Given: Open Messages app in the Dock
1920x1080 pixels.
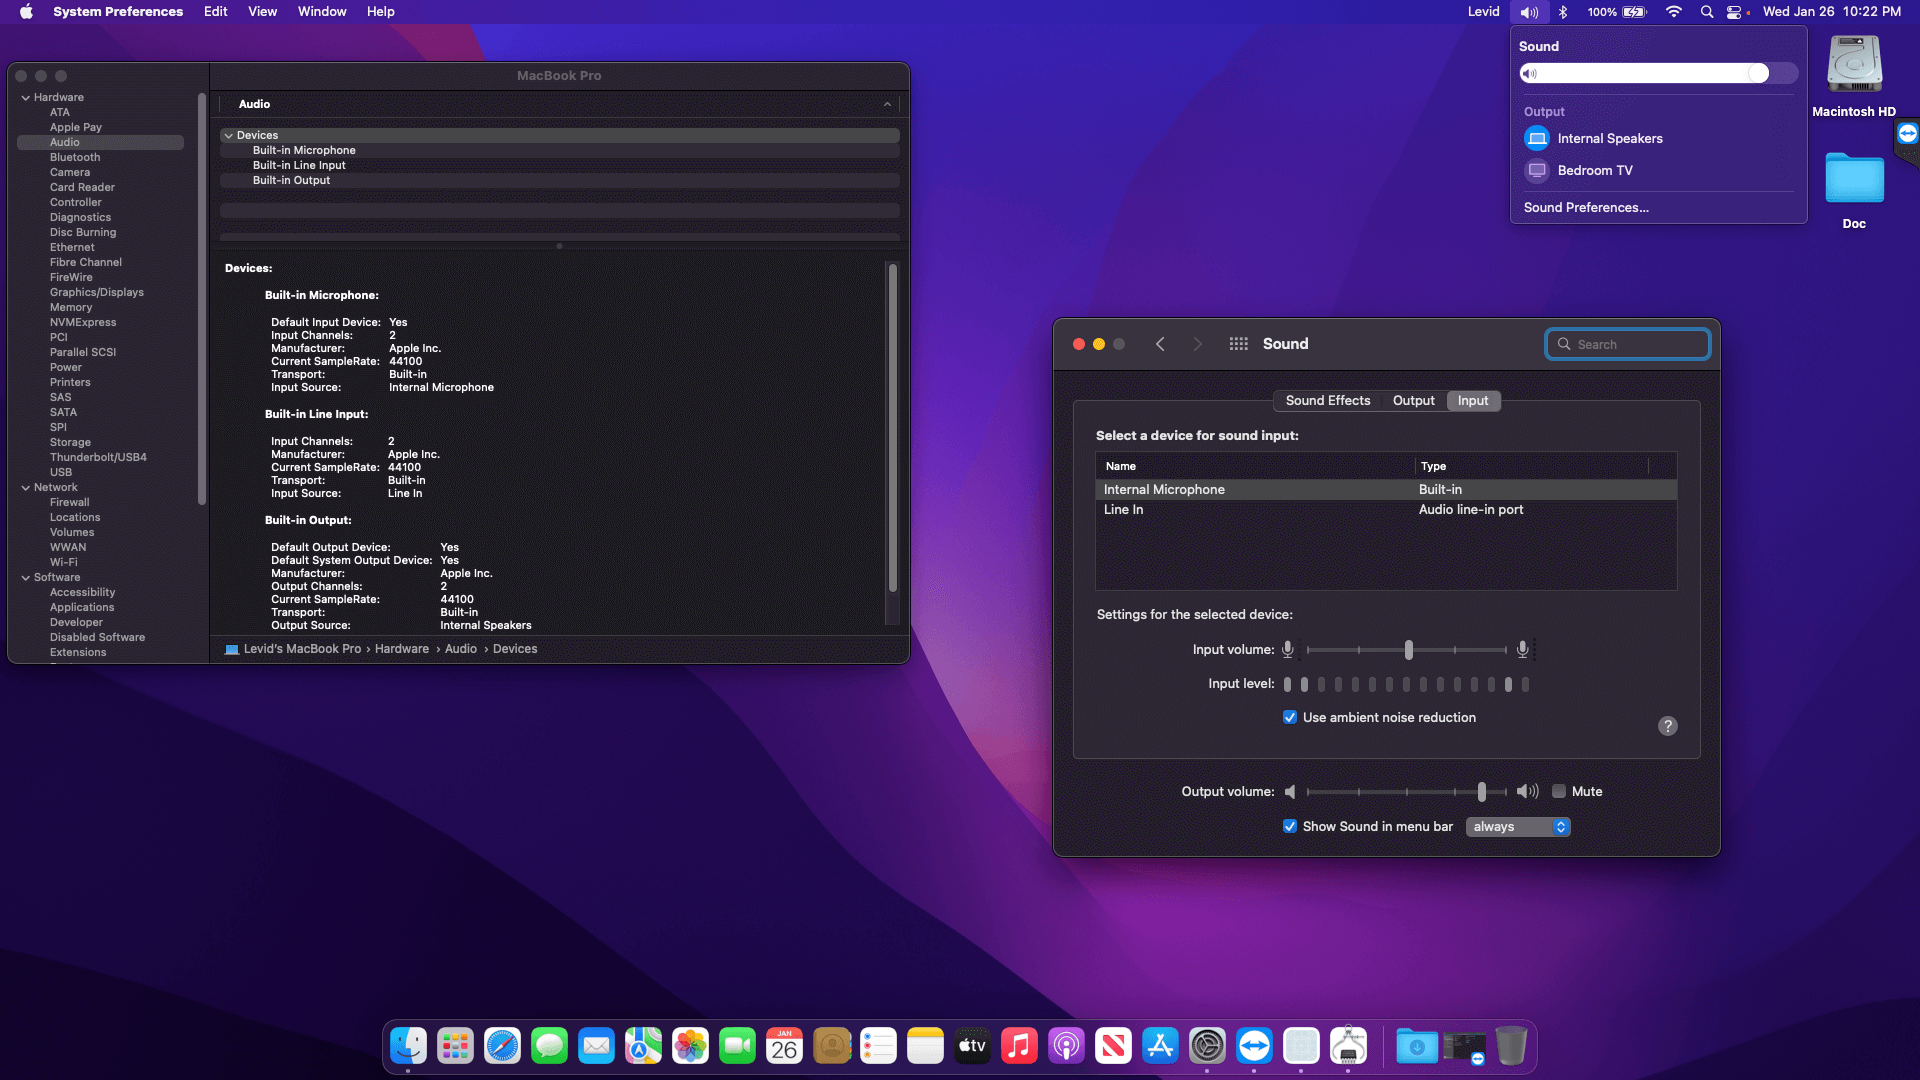Looking at the screenshot, I should pyautogui.click(x=549, y=1046).
